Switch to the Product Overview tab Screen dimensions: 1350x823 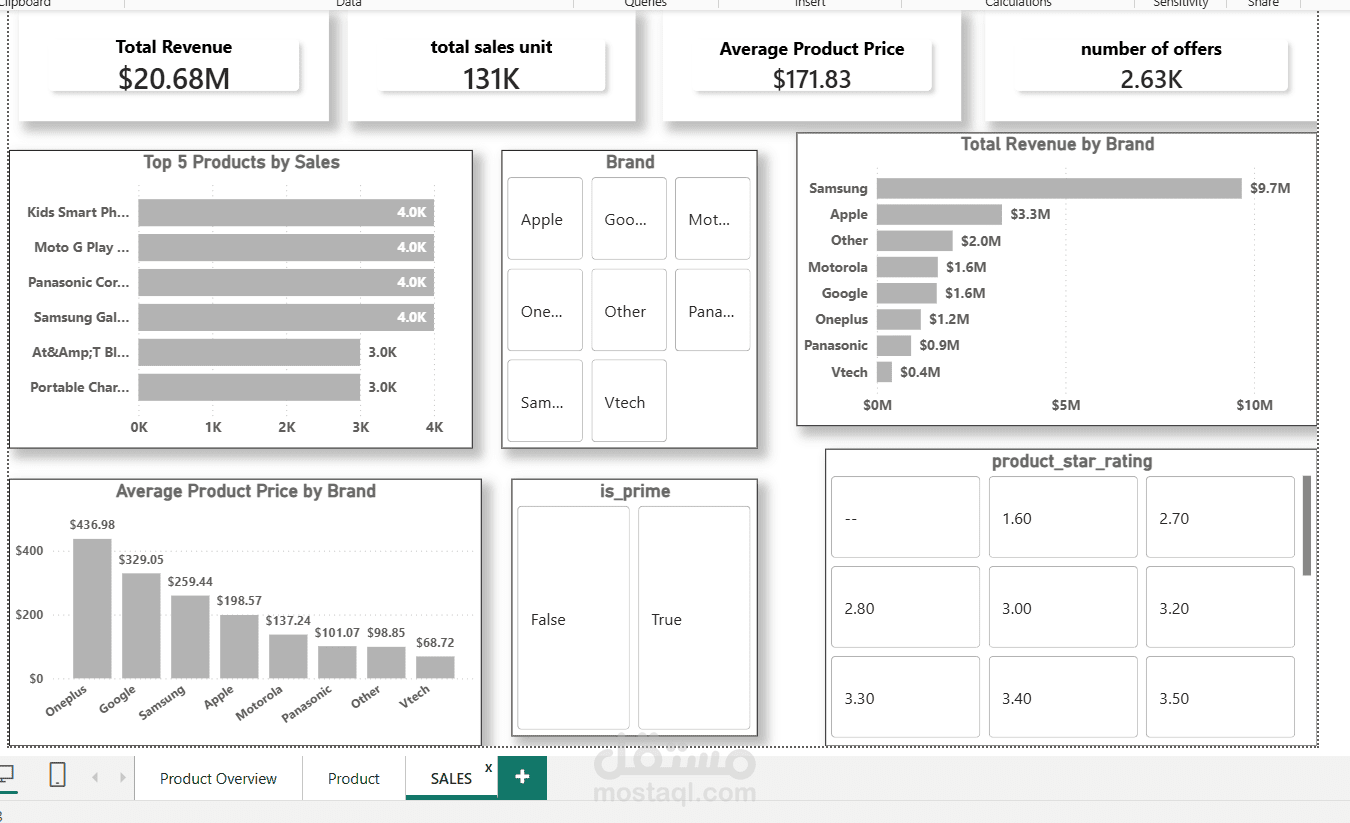pyautogui.click(x=218, y=778)
